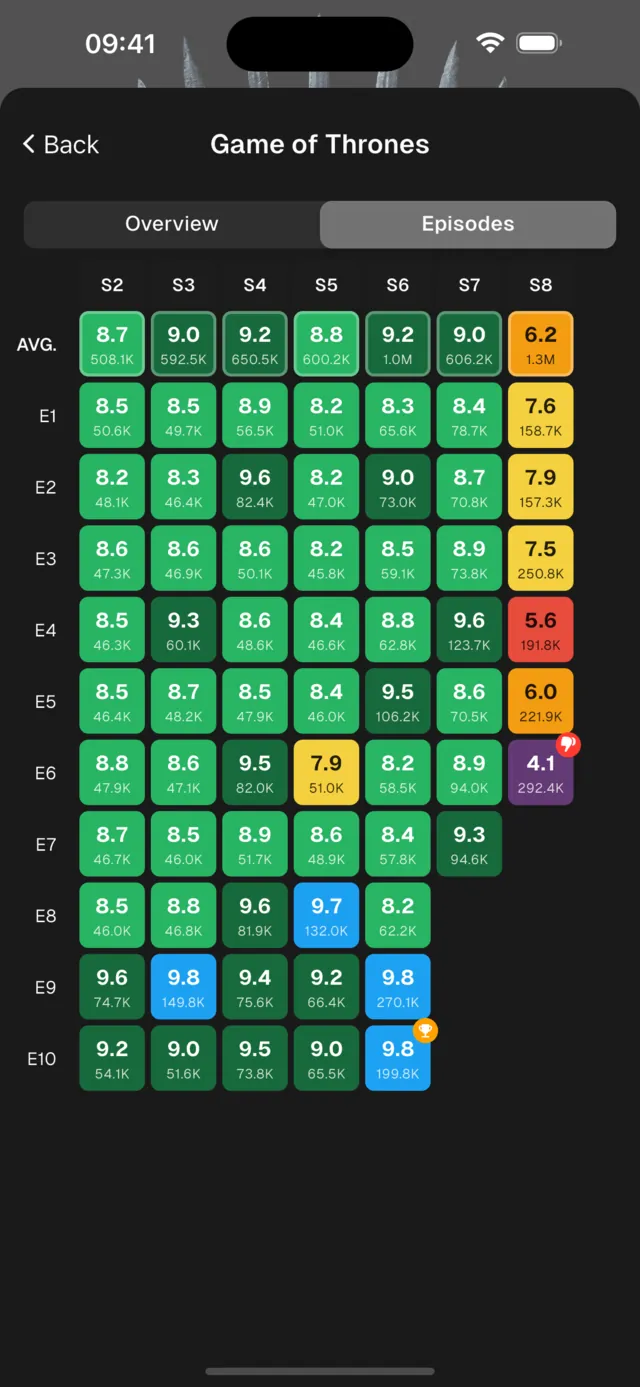Open the S5 average 8.8 cell

326,344
